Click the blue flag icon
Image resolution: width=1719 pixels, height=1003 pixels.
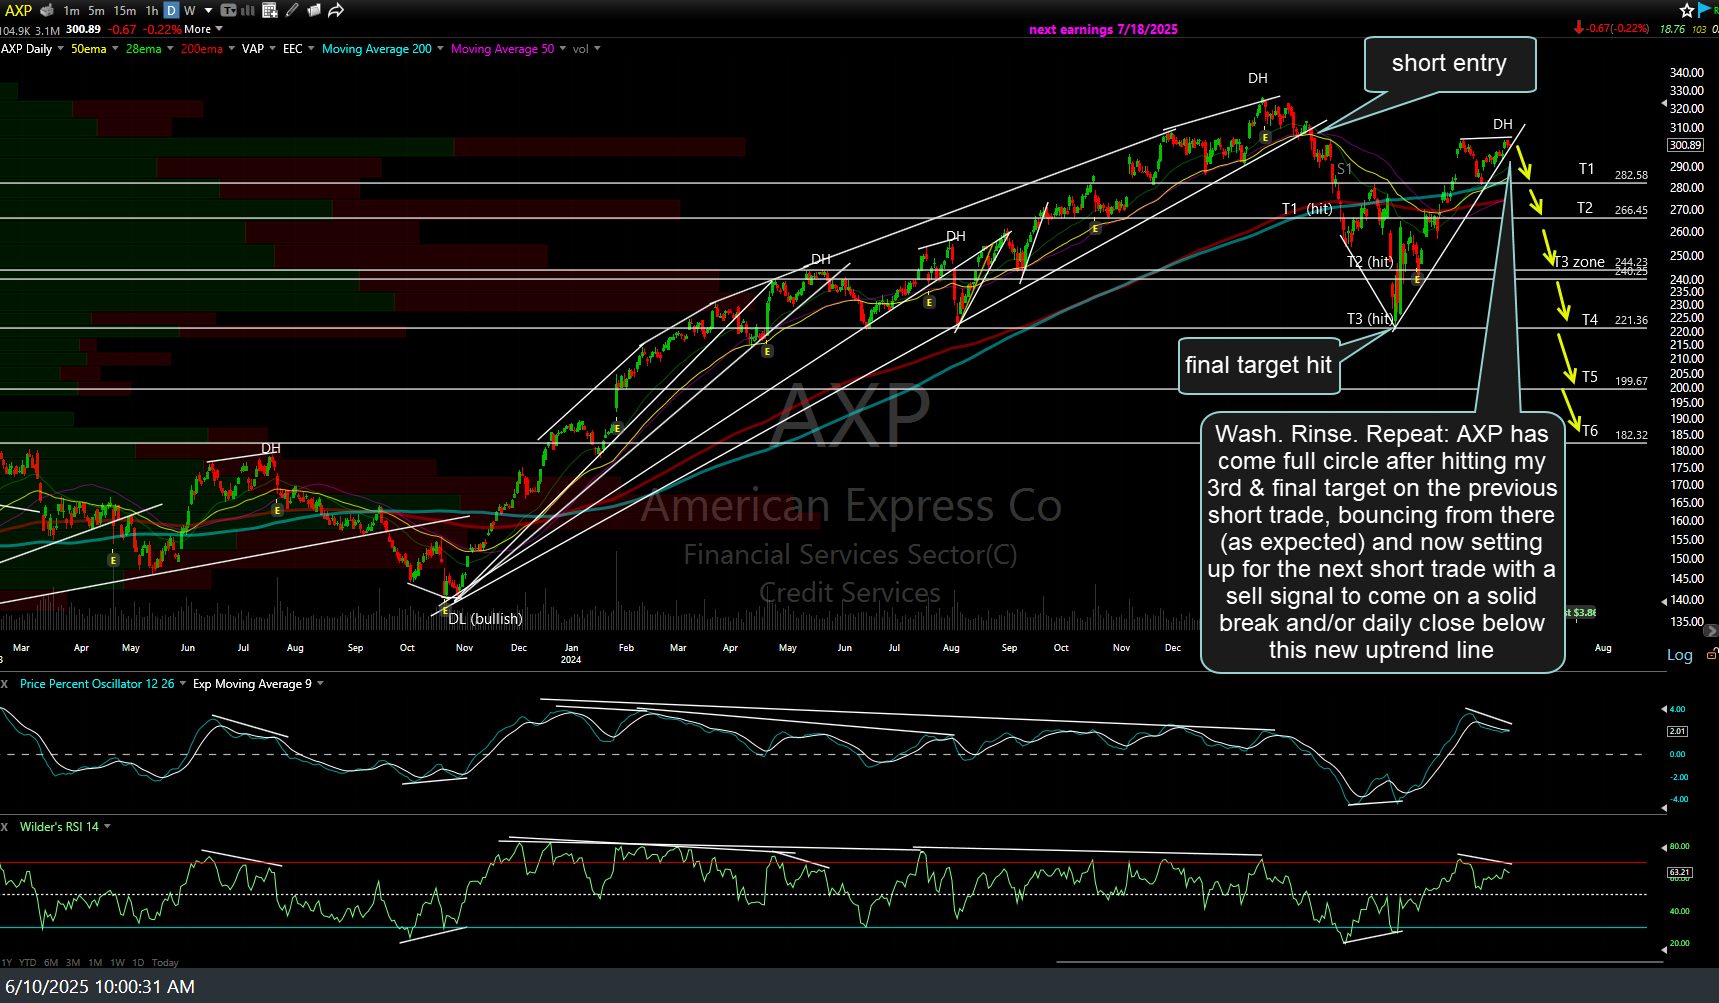pyautogui.click(x=1706, y=10)
